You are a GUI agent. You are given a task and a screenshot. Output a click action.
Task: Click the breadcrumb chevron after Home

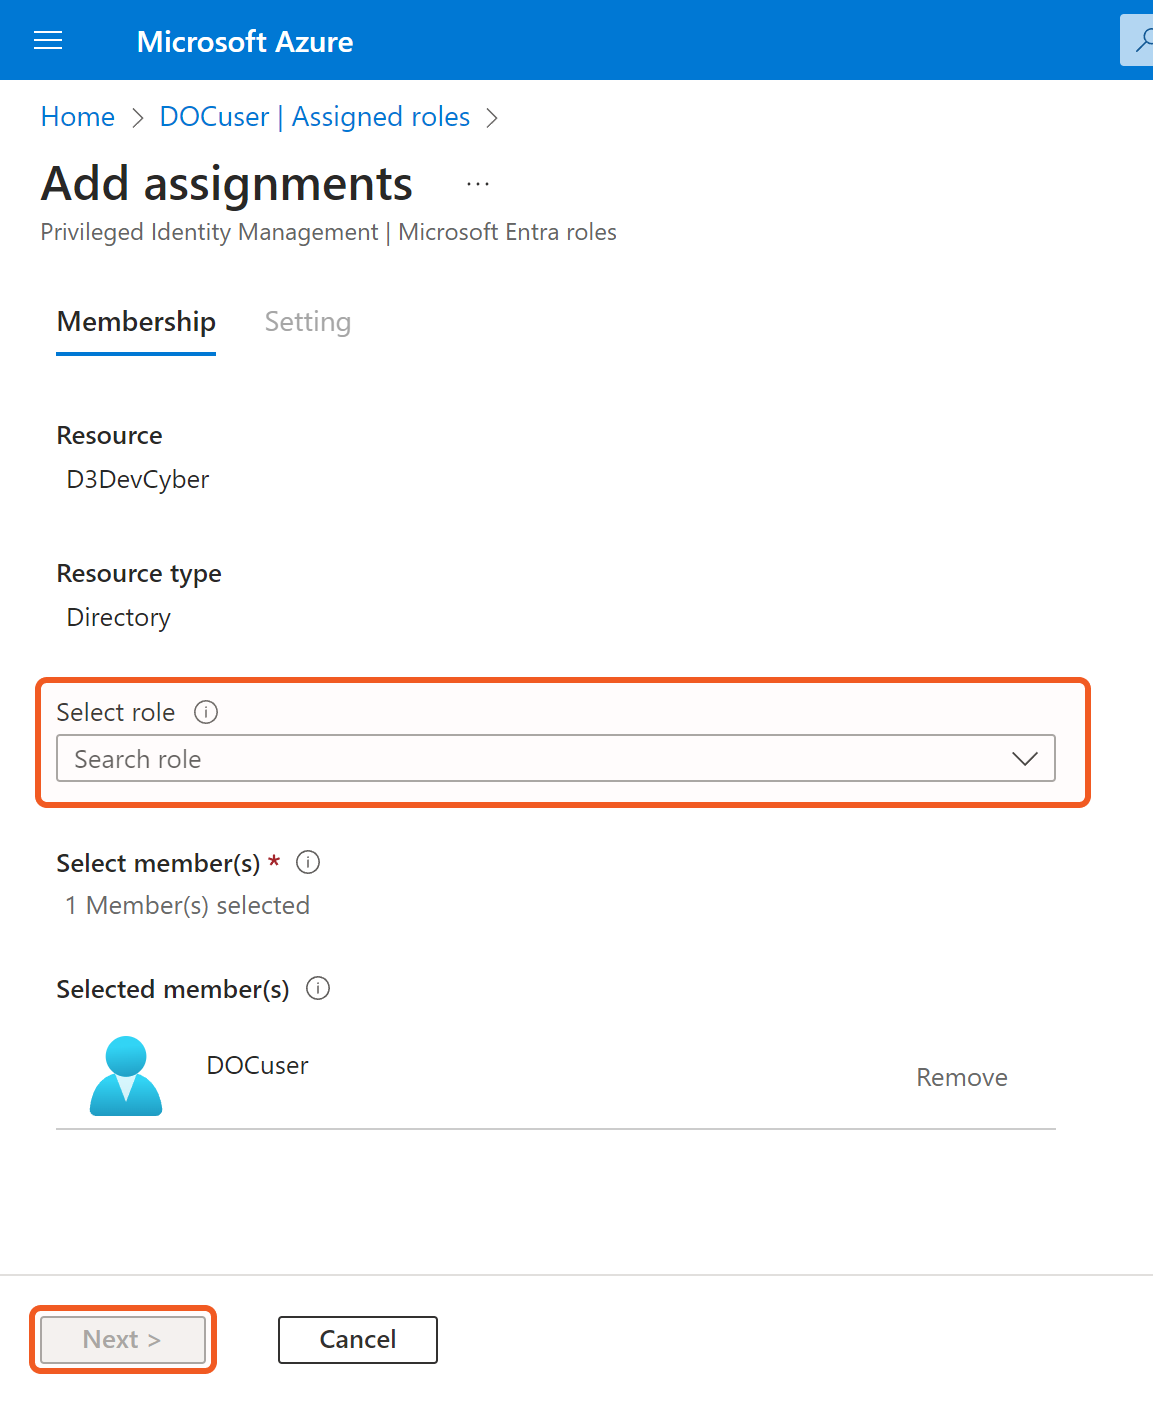[x=138, y=118]
